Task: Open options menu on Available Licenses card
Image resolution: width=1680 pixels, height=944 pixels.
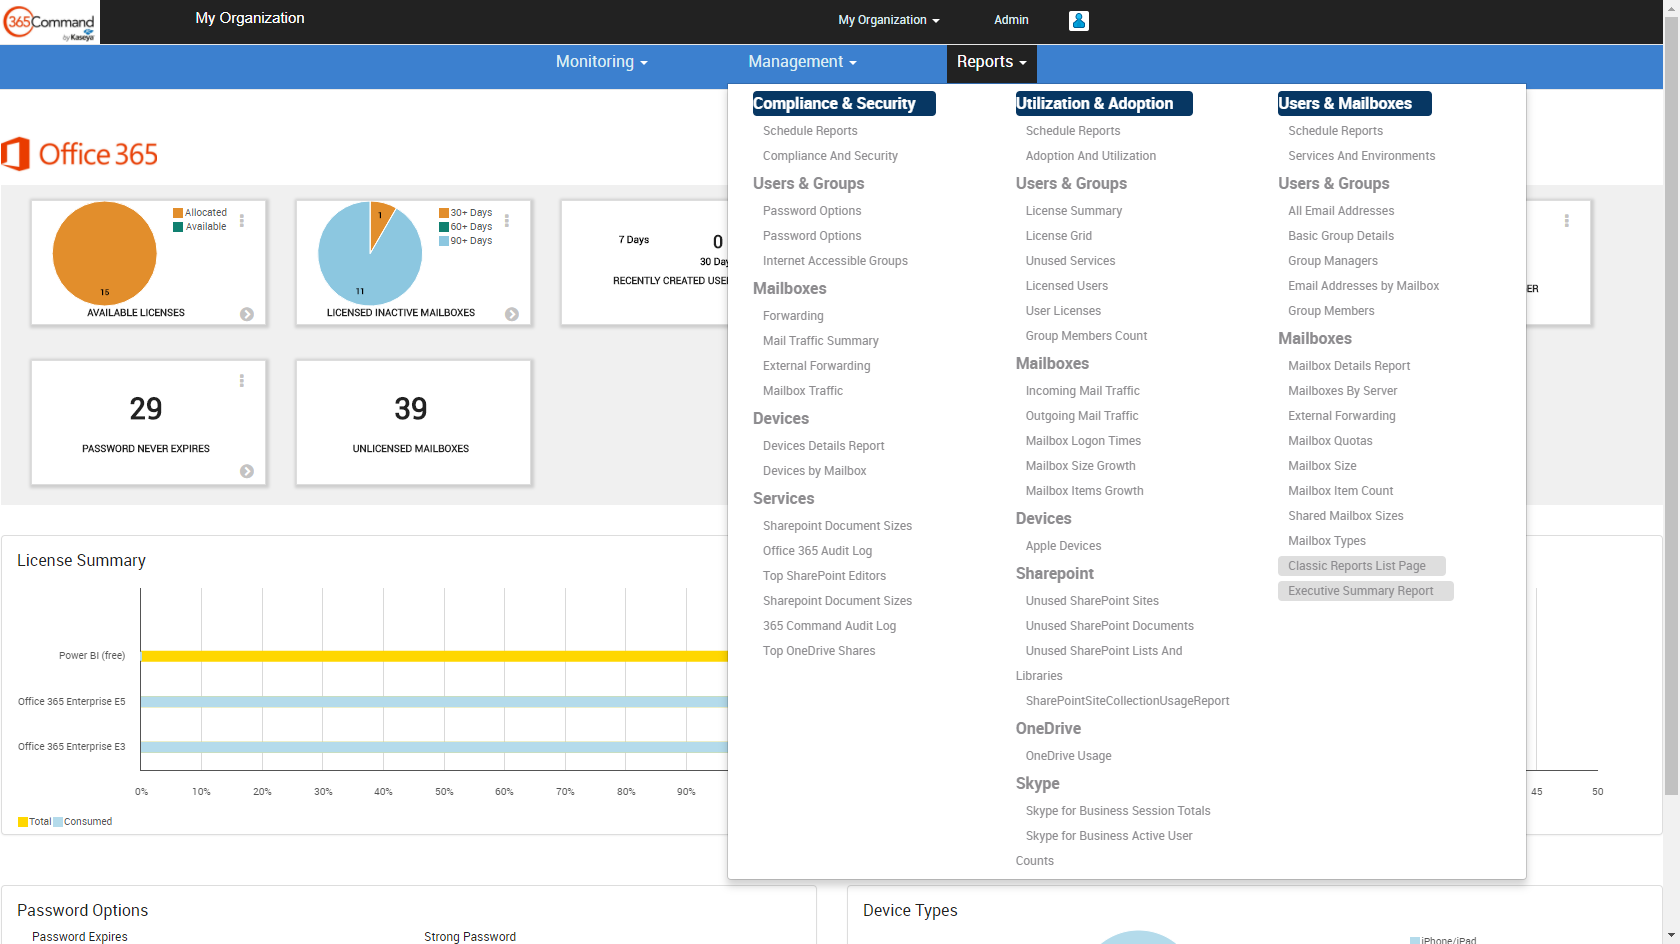Action: 242,220
